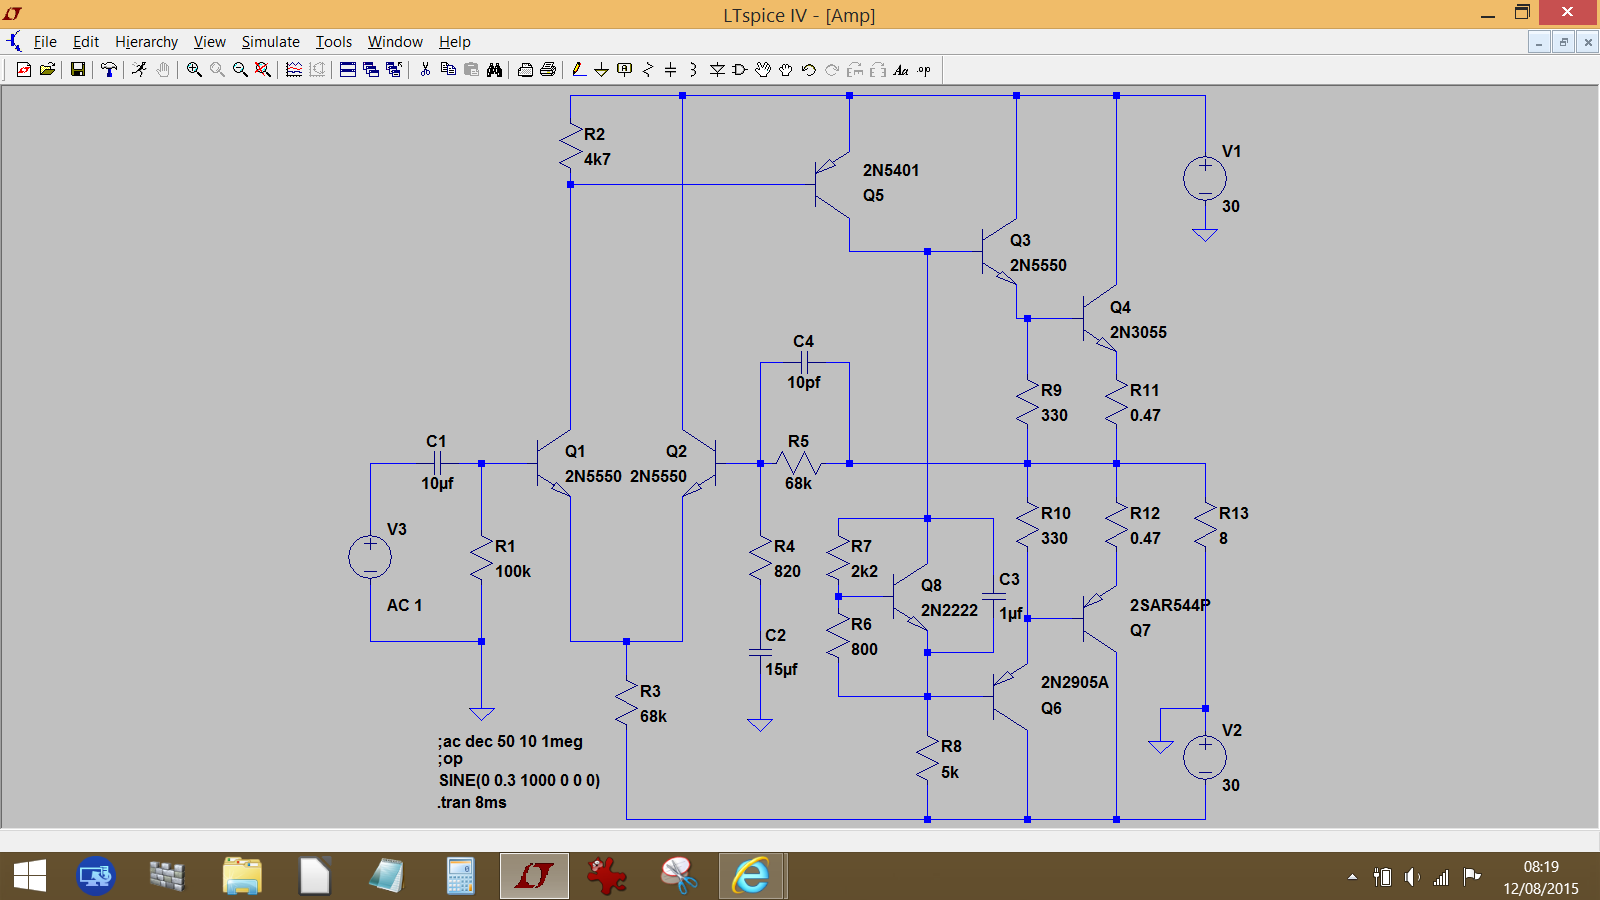
Task: Select the Label Net tool
Action: click(x=625, y=69)
